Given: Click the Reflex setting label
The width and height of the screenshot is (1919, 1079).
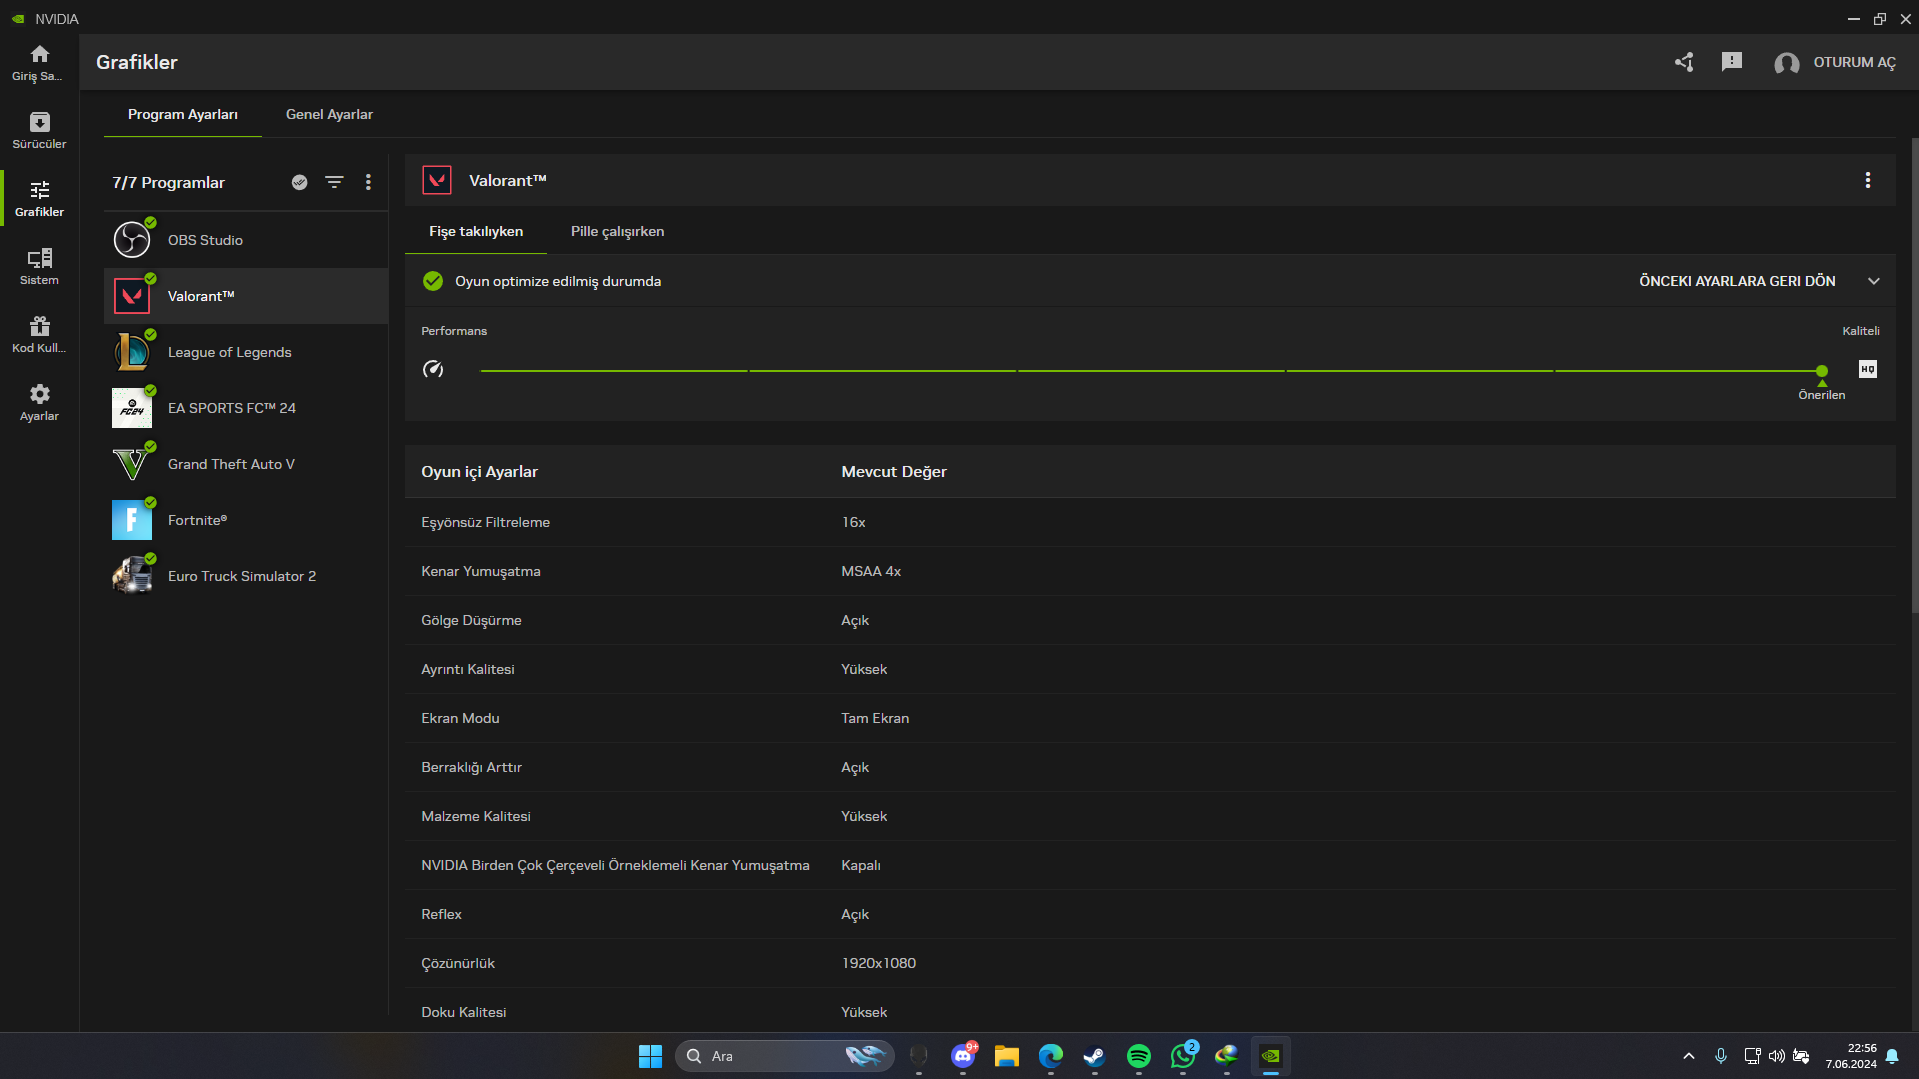Looking at the screenshot, I should 441,914.
